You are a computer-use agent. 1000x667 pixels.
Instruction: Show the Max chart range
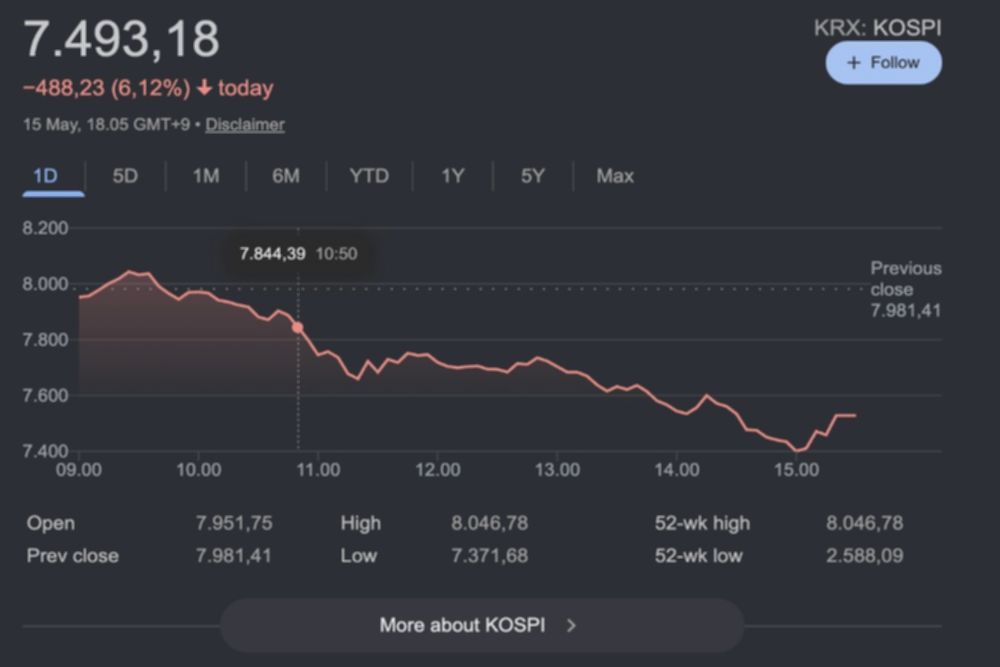[615, 176]
